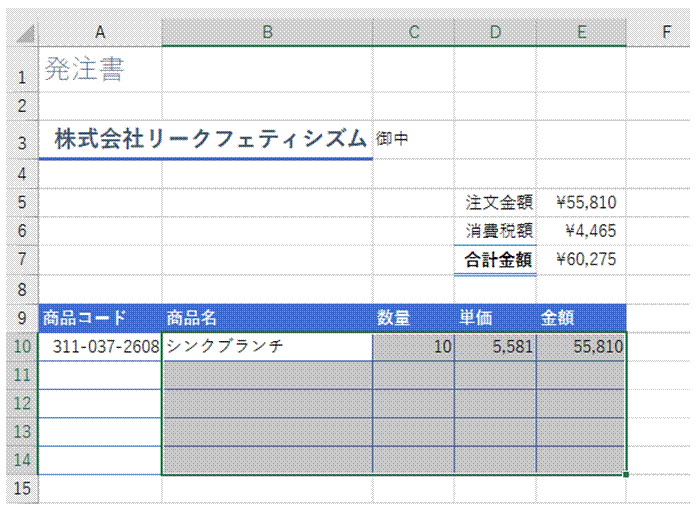Click the fill handle at selection corner
Image resolution: width=698 pixels, height=511 pixels.
(626, 474)
